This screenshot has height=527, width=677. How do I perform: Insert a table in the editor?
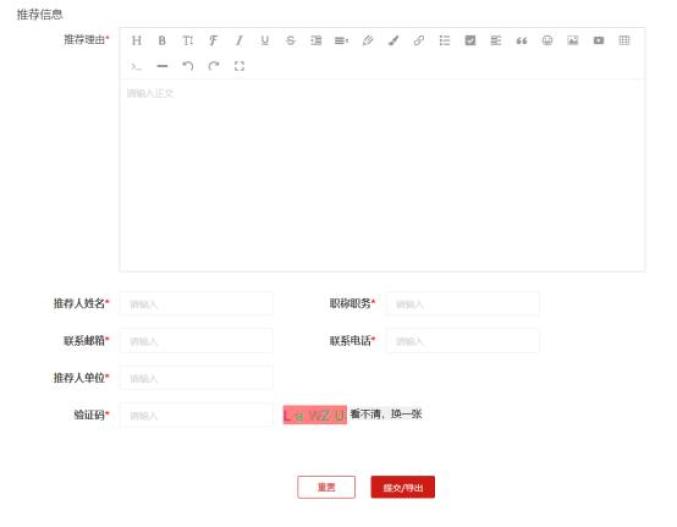tap(624, 41)
